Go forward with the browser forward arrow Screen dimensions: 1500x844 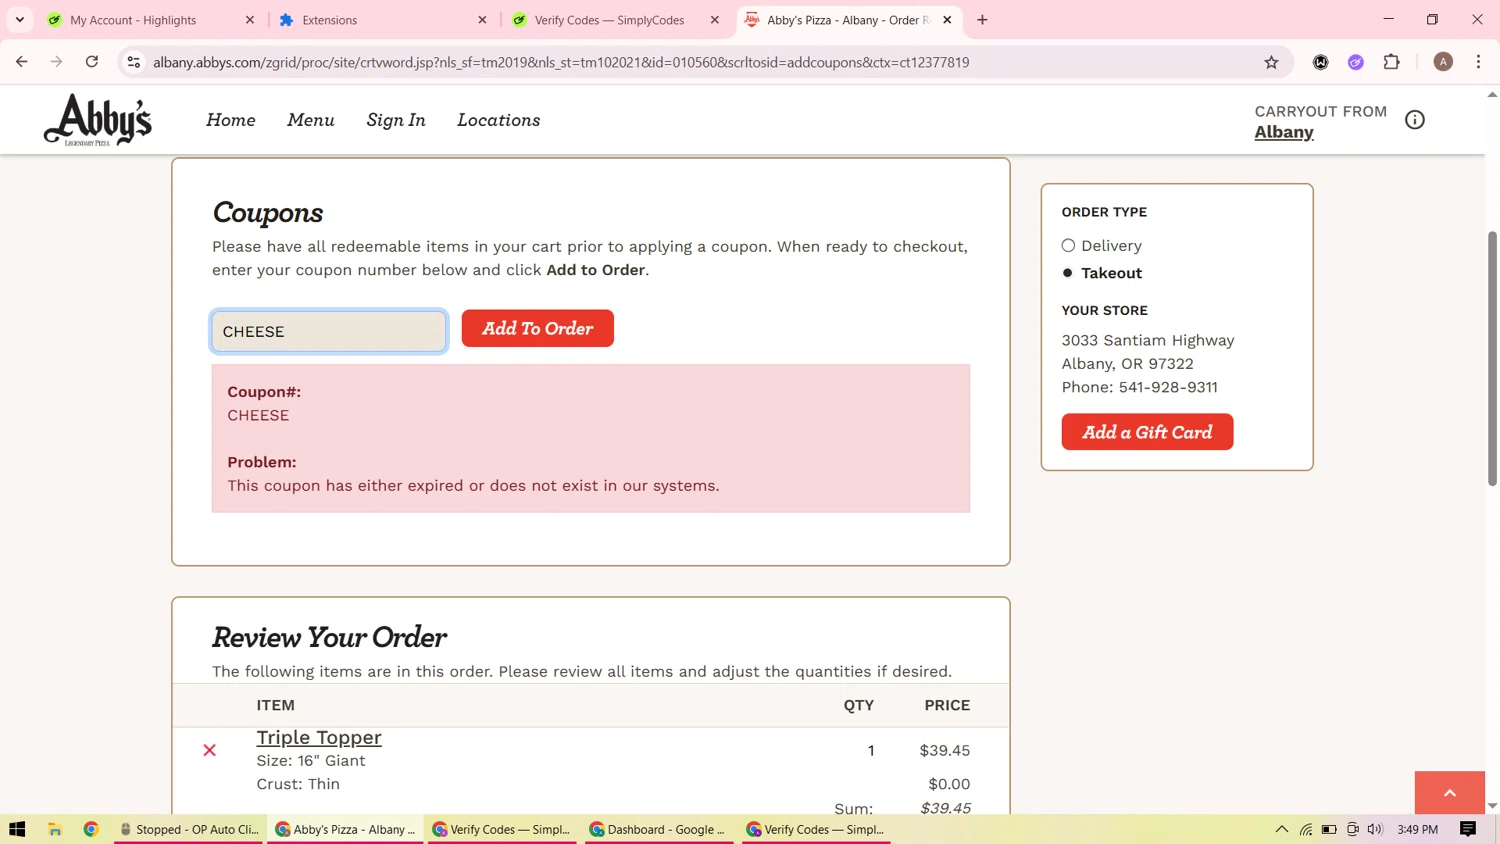point(57,62)
